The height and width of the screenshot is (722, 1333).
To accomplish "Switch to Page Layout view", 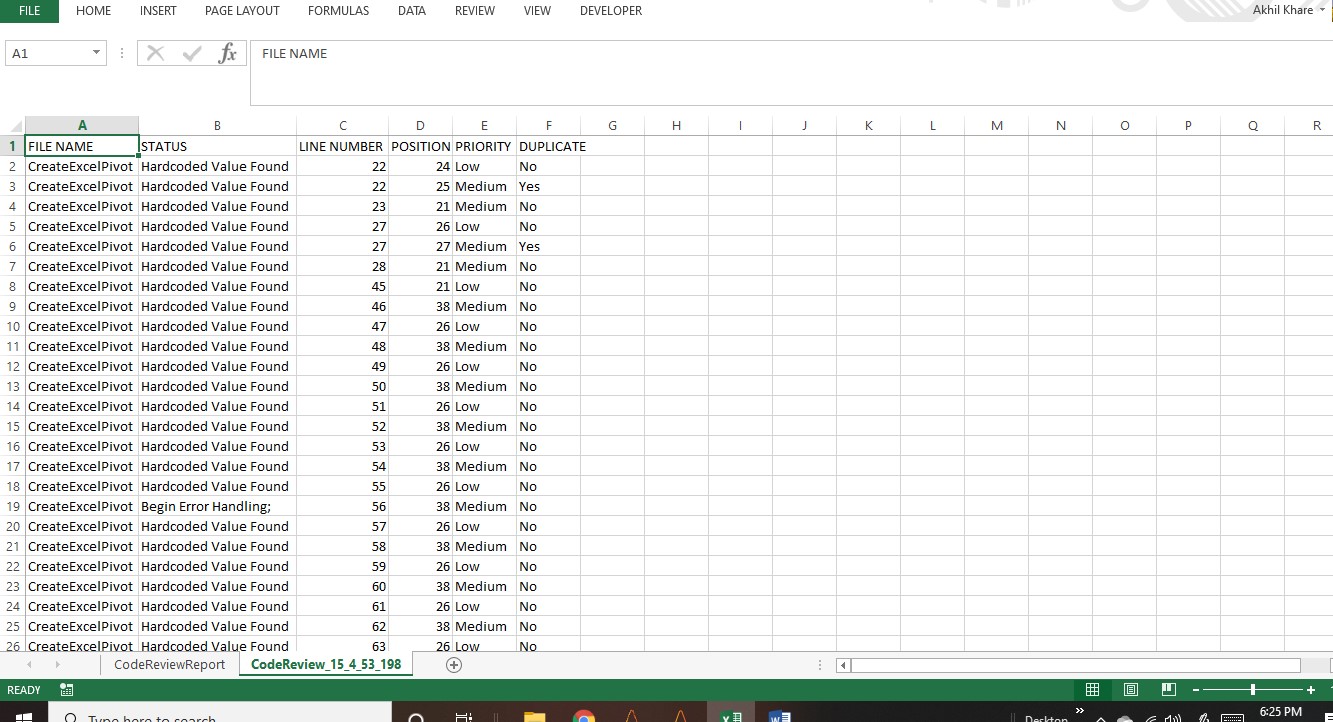I will (x=1131, y=690).
